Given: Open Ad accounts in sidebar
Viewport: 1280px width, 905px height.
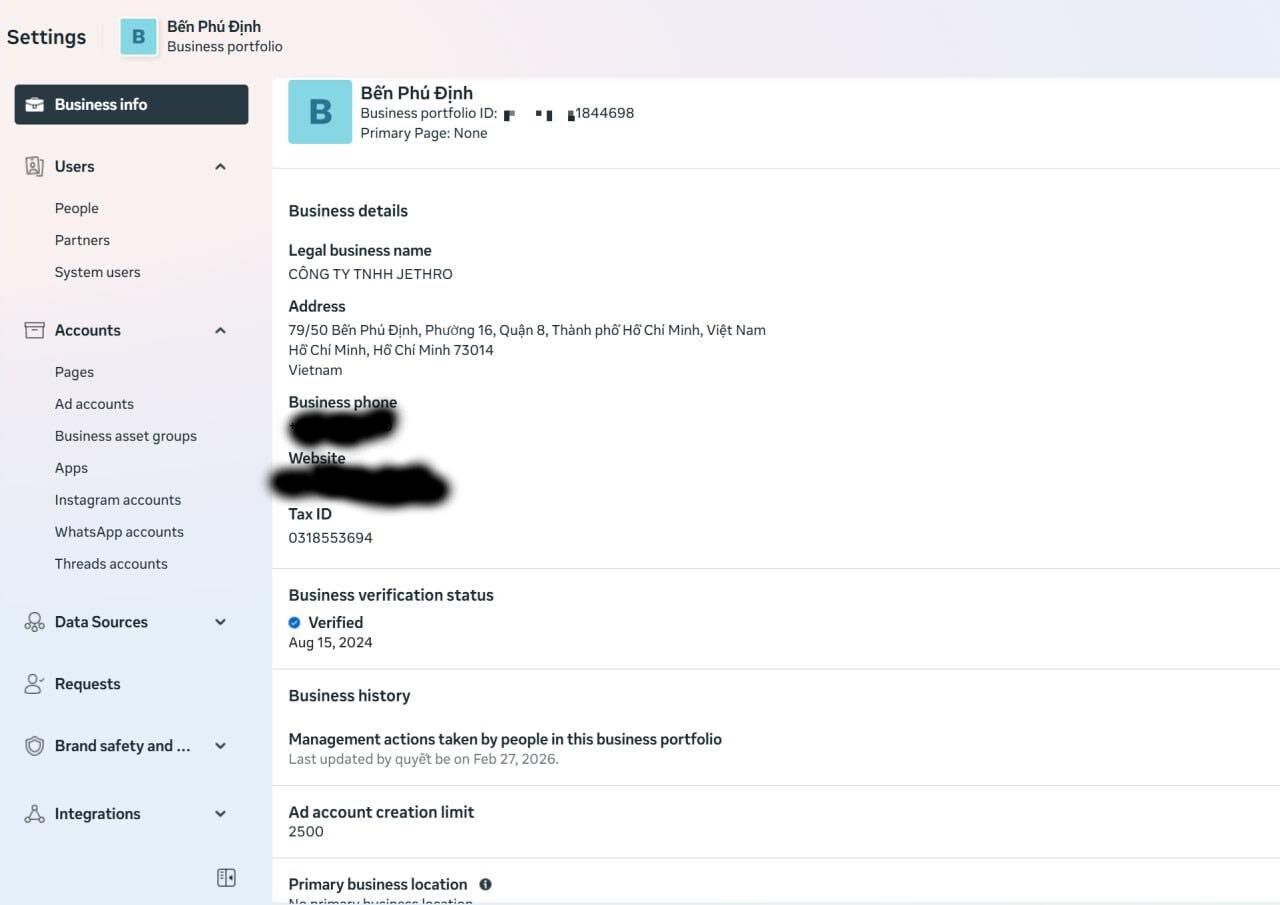Looking at the screenshot, I should click(94, 404).
